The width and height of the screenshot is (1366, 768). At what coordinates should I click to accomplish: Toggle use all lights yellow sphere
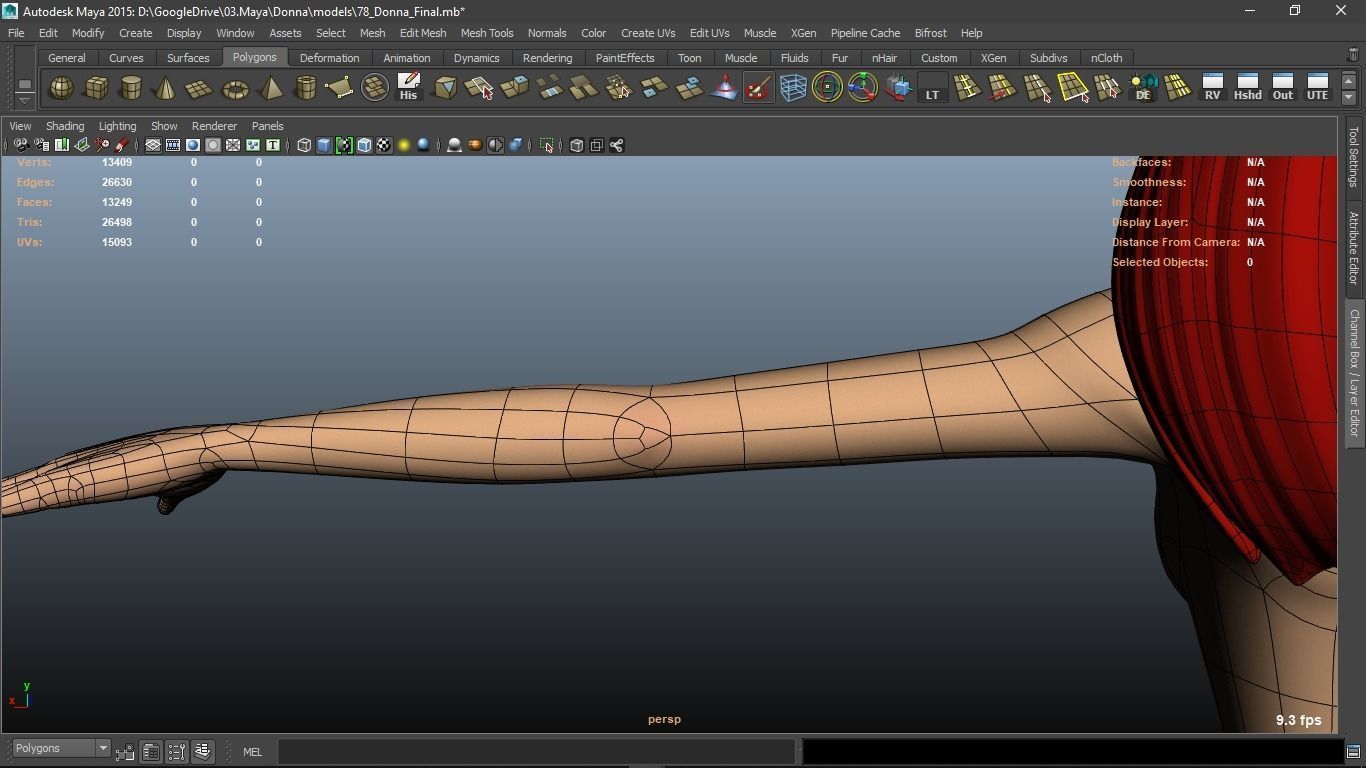pyautogui.click(x=404, y=145)
